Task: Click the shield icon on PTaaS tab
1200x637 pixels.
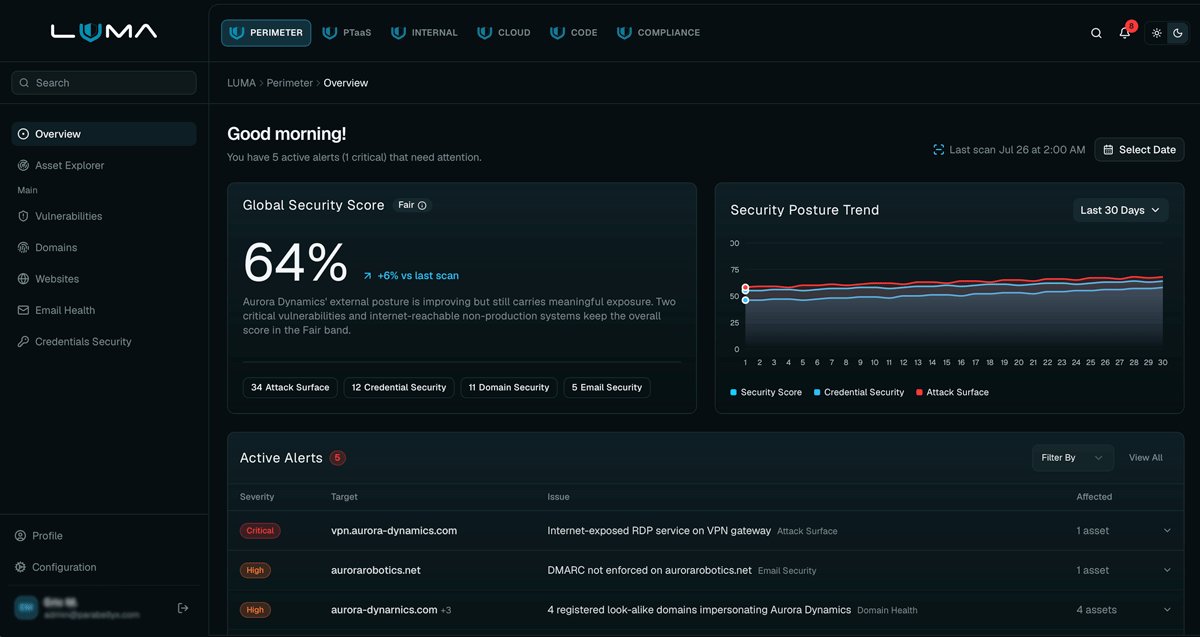Action: click(x=332, y=33)
